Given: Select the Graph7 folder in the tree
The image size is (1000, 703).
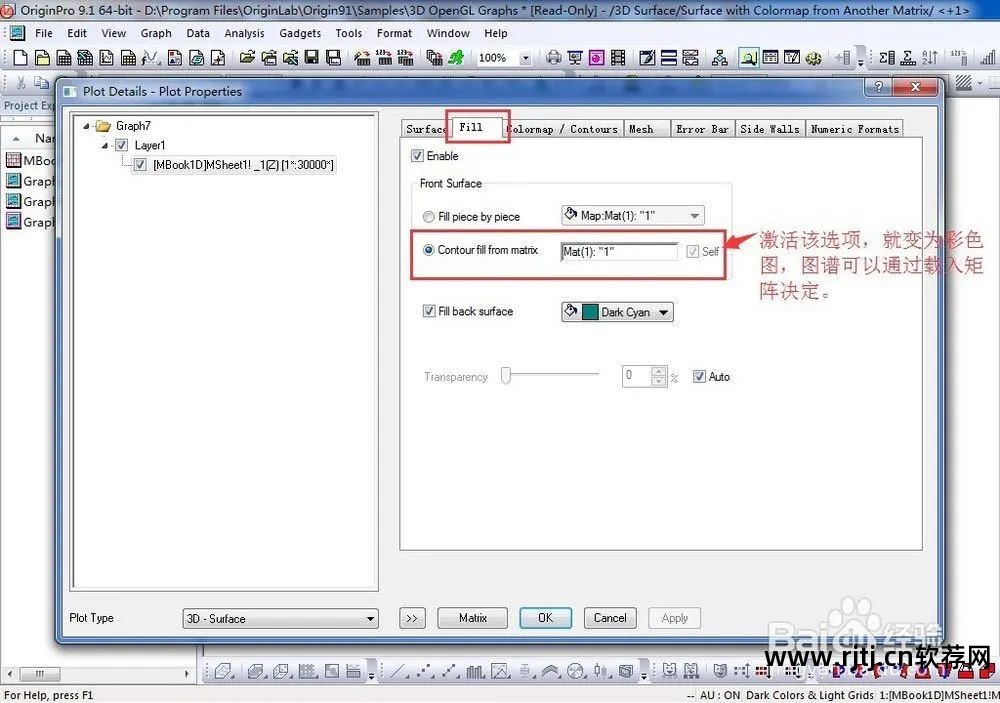Looking at the screenshot, I should pos(133,126).
